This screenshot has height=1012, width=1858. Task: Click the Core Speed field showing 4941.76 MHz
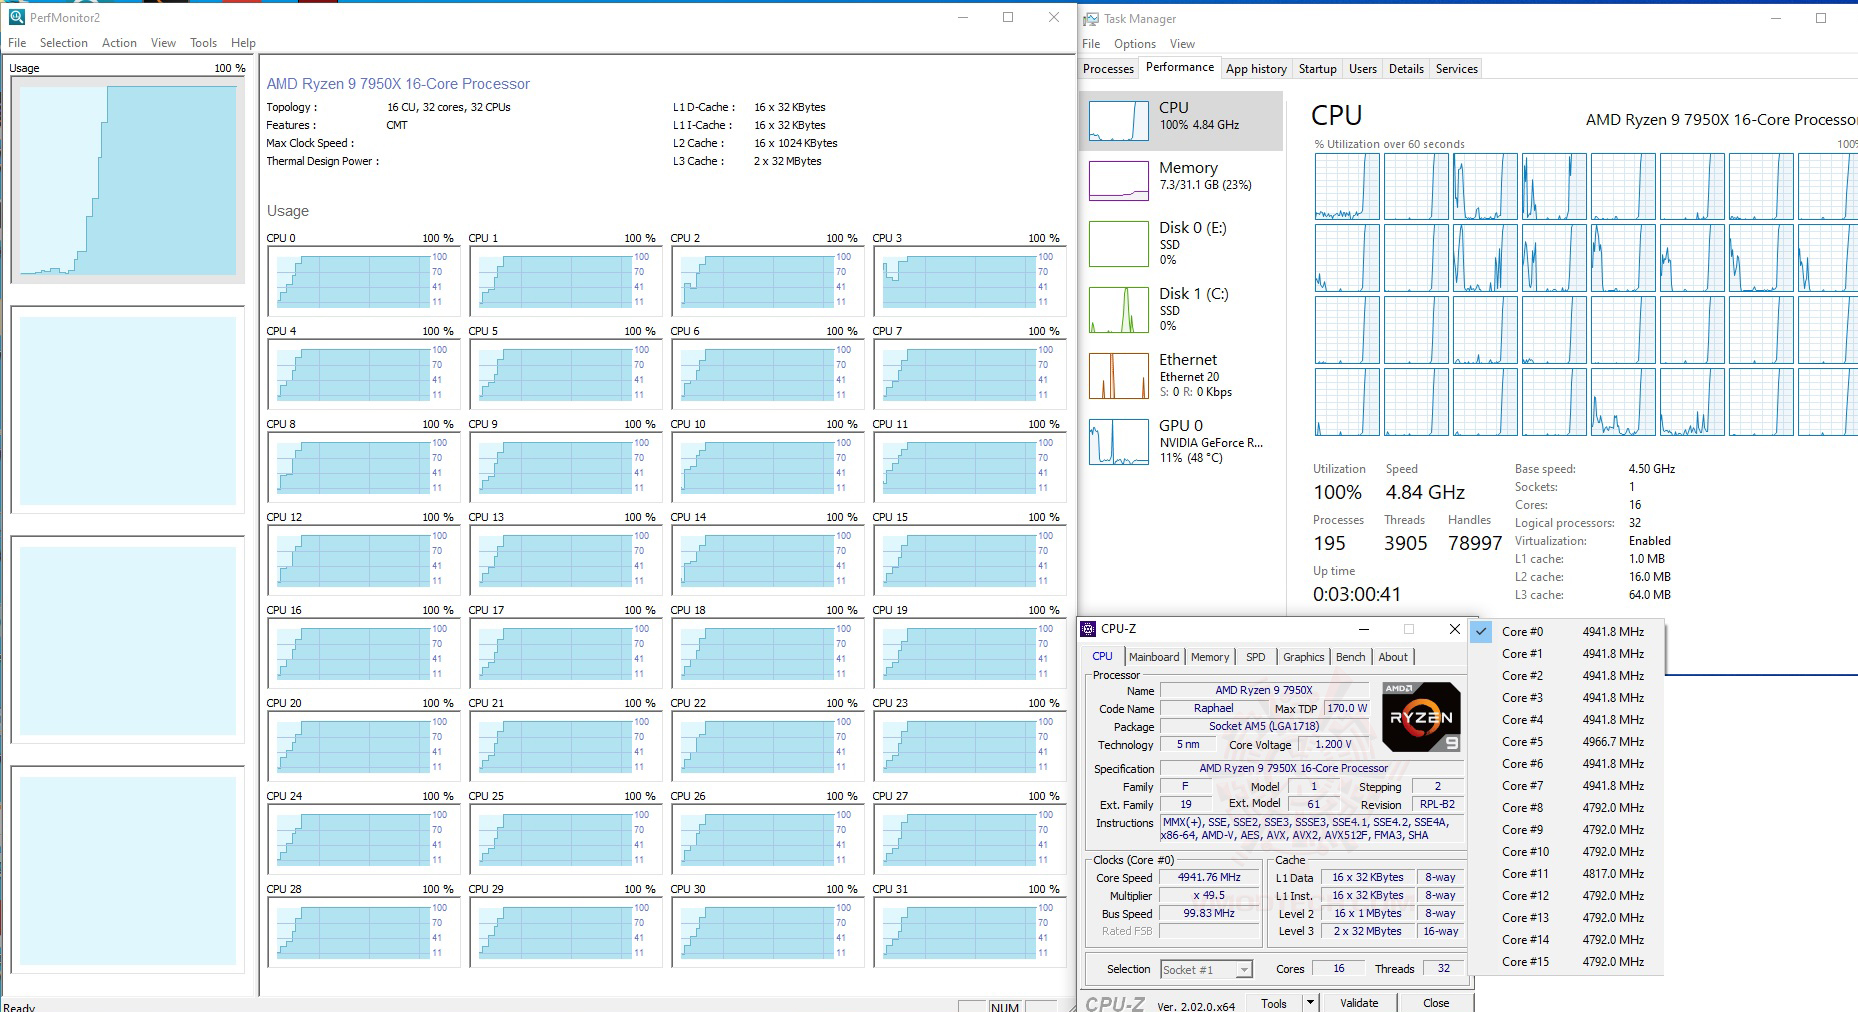pos(1209,878)
